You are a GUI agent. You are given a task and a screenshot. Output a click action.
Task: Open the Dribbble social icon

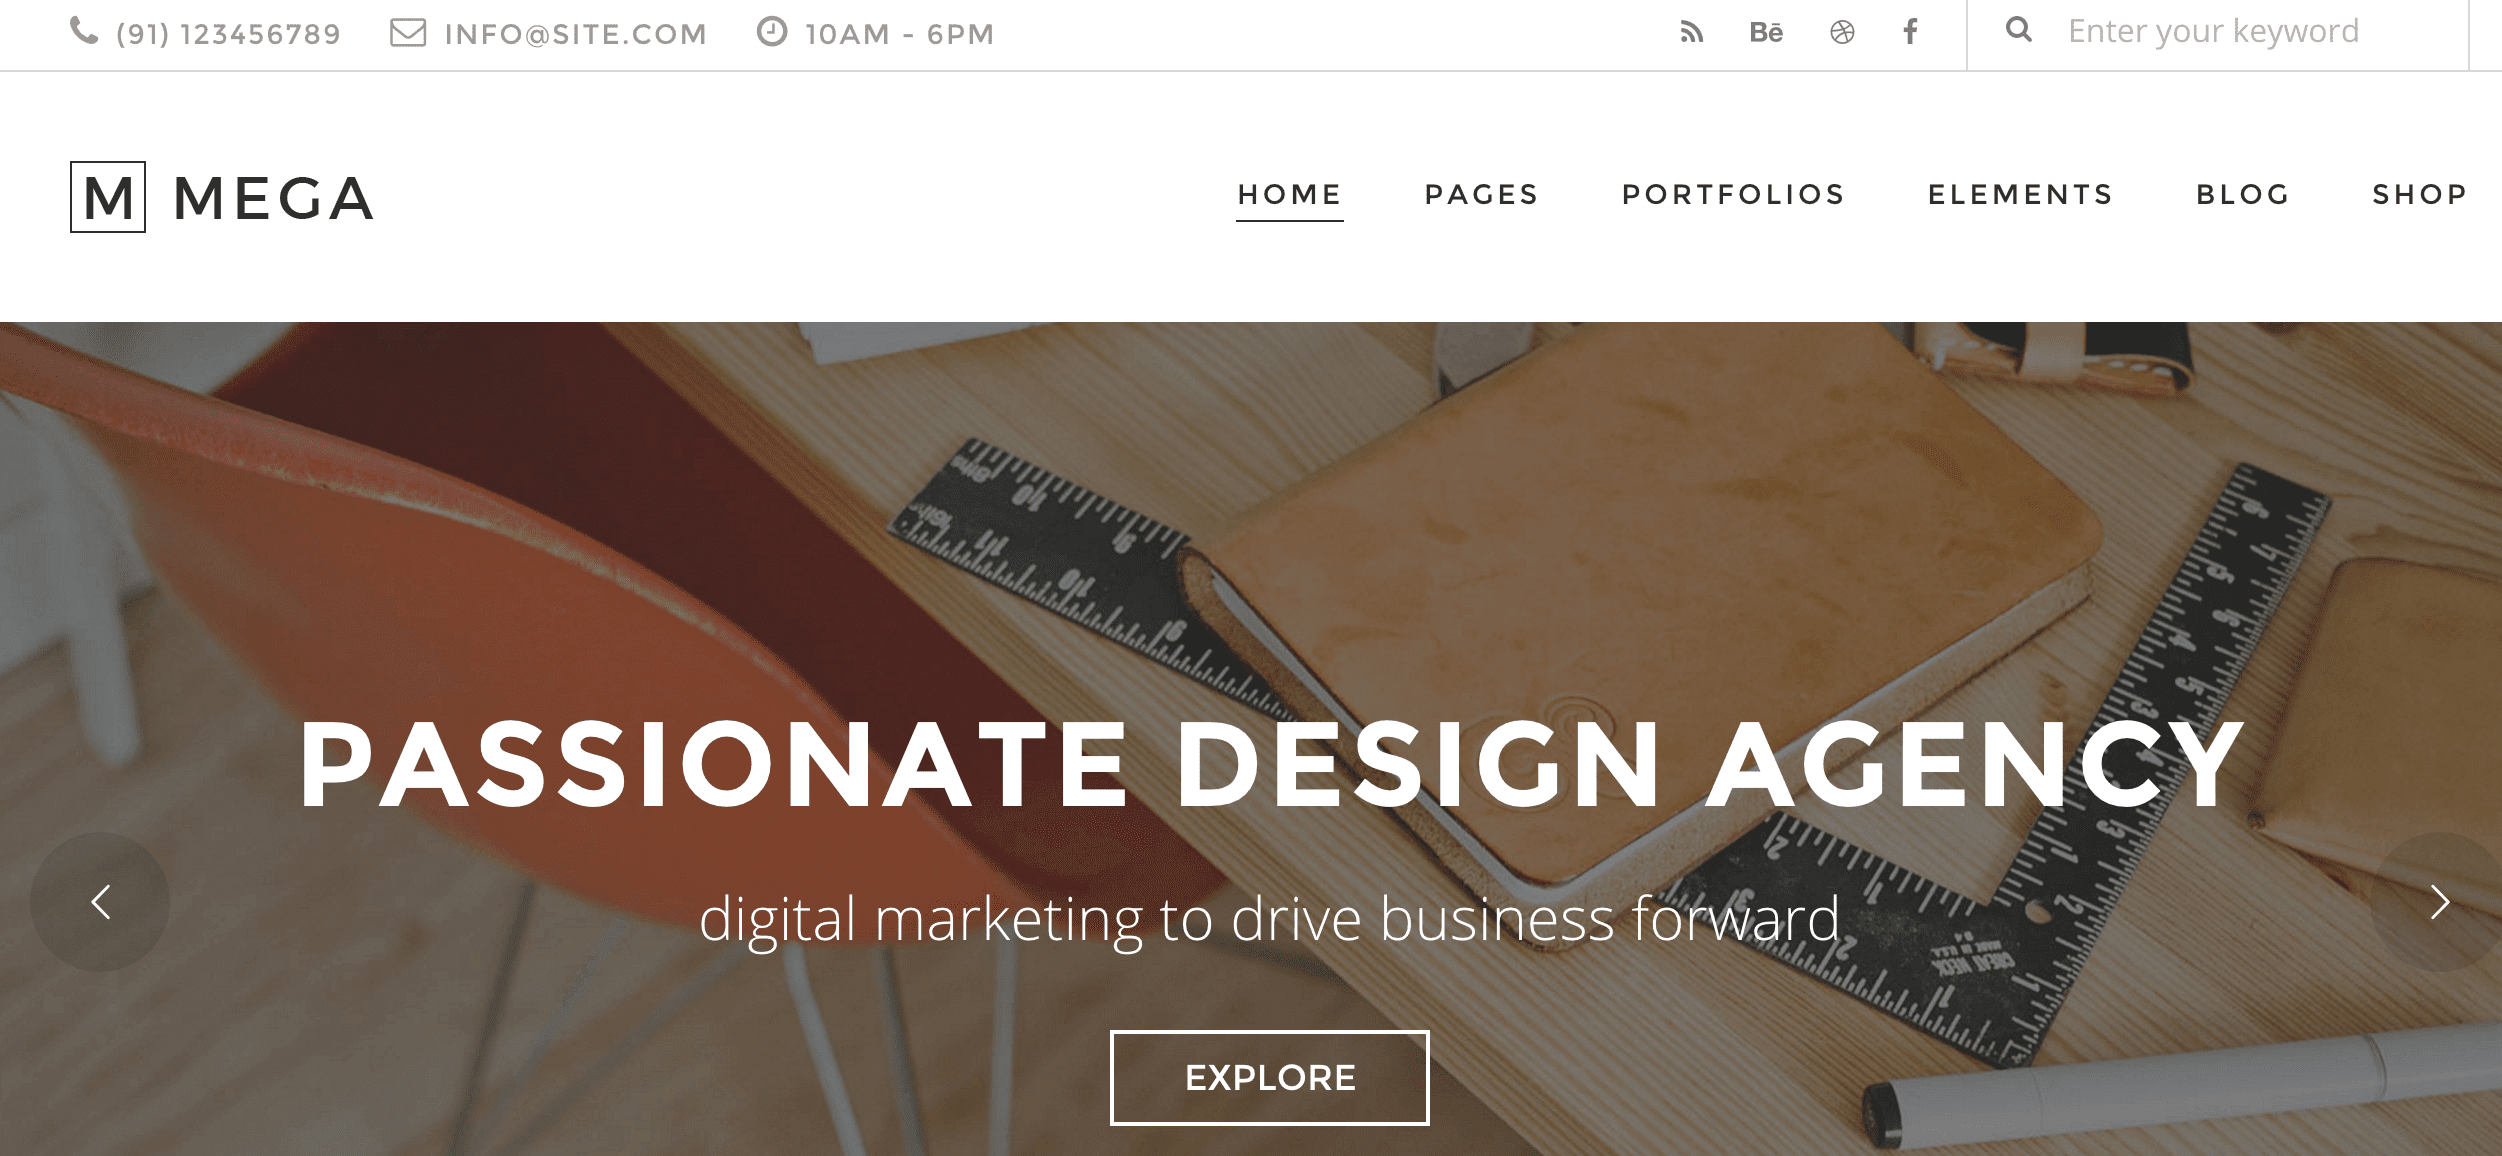(x=1842, y=33)
